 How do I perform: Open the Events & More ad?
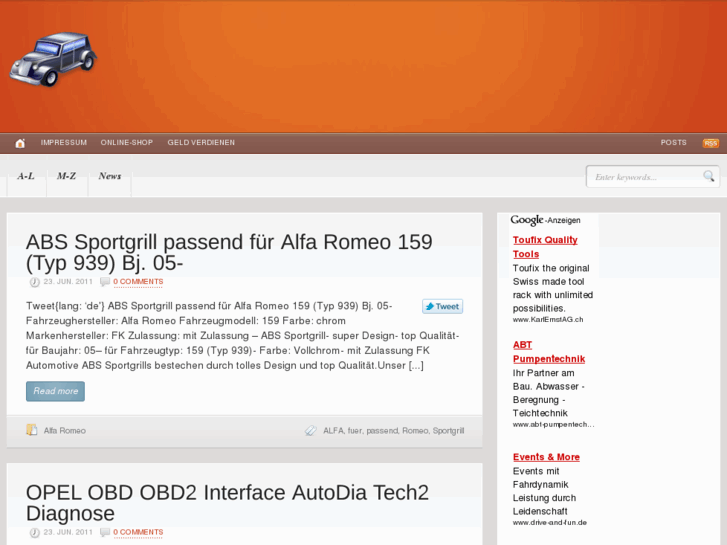pos(546,457)
